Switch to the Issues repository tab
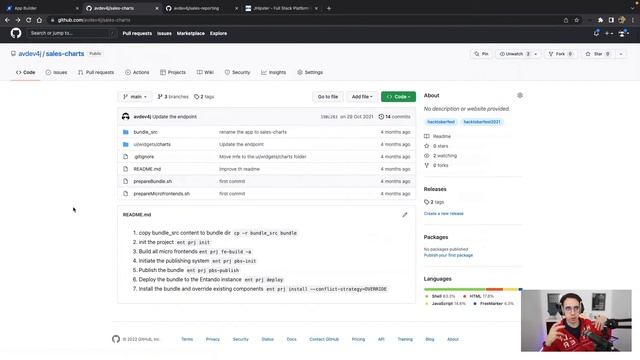 pyautogui.click(x=56, y=72)
